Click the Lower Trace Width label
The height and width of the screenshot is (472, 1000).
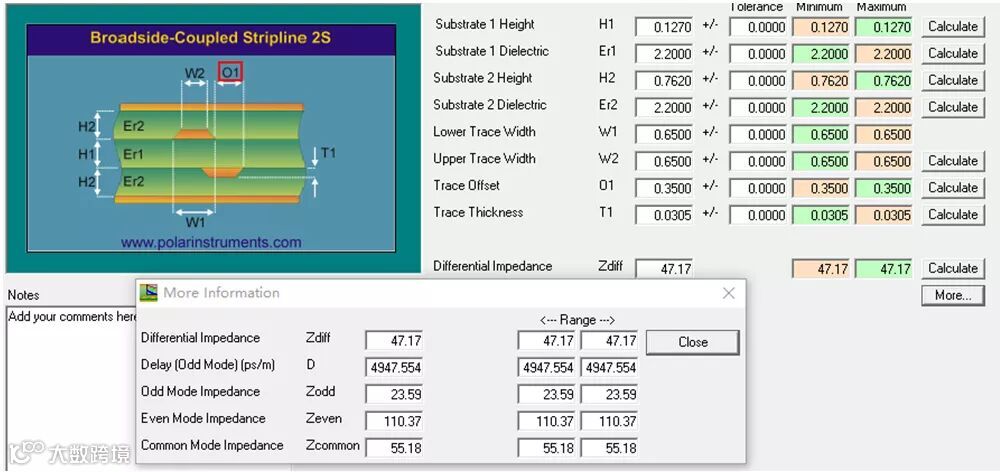click(x=484, y=131)
